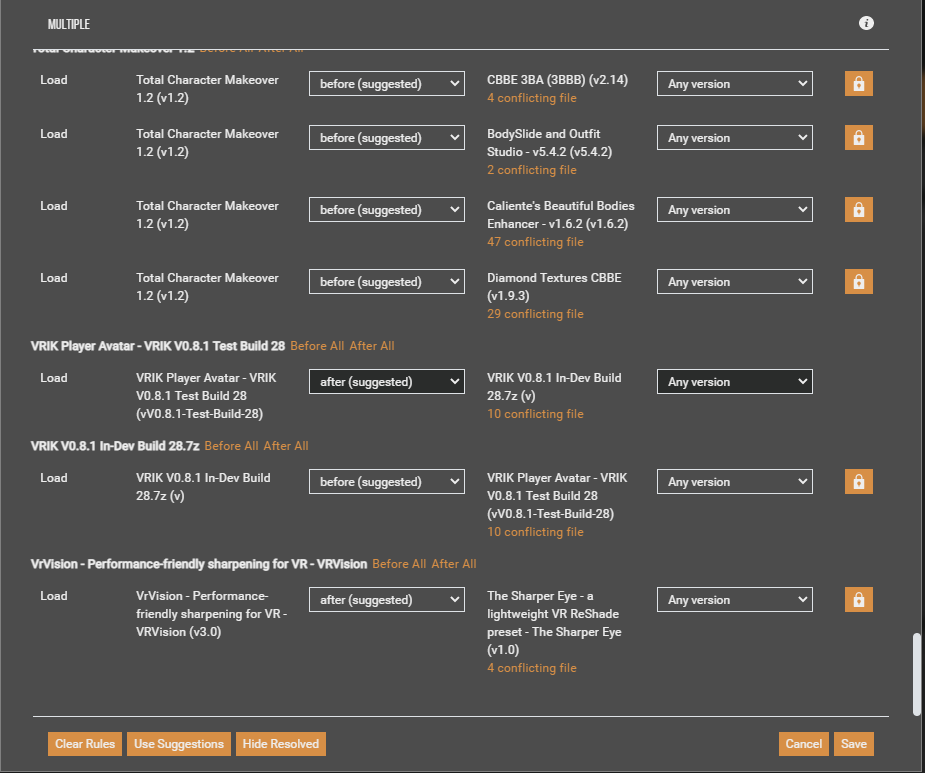Click lock icon for The Sharper Eye rule

click(x=858, y=600)
